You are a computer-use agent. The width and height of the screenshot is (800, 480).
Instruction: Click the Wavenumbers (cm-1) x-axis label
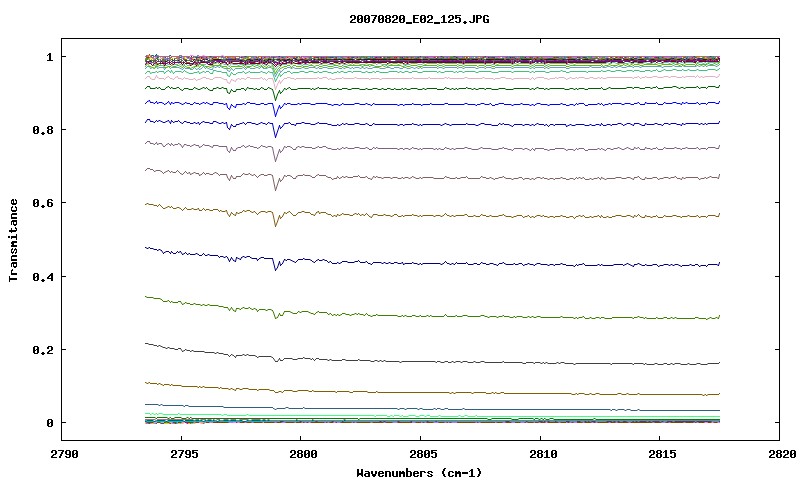(x=419, y=473)
